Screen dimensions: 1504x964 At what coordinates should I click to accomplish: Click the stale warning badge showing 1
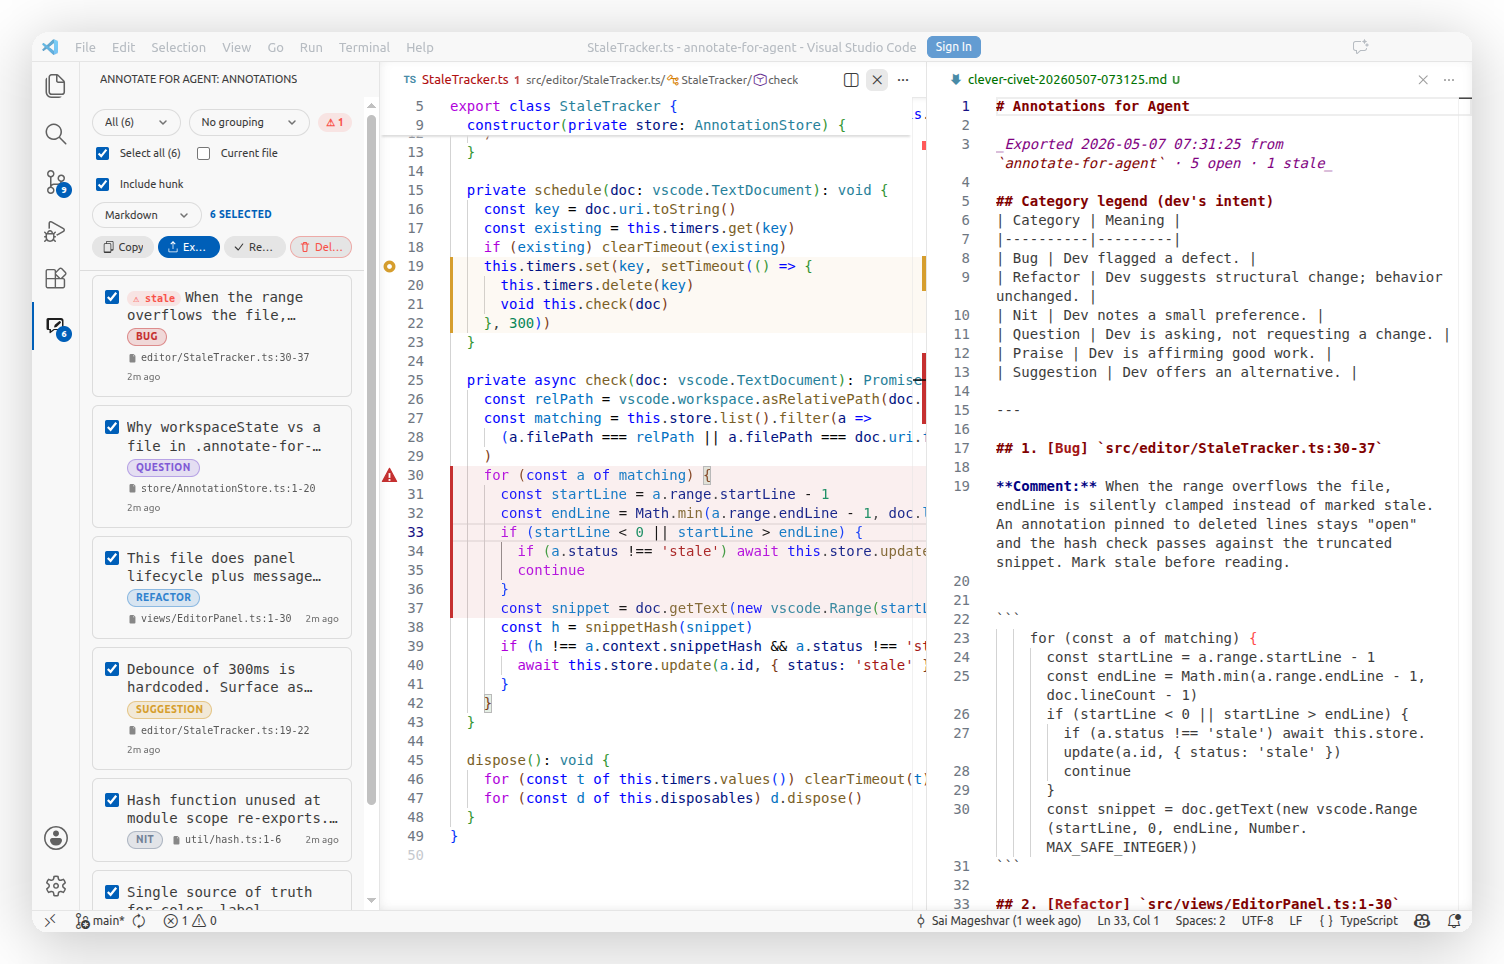(x=334, y=122)
